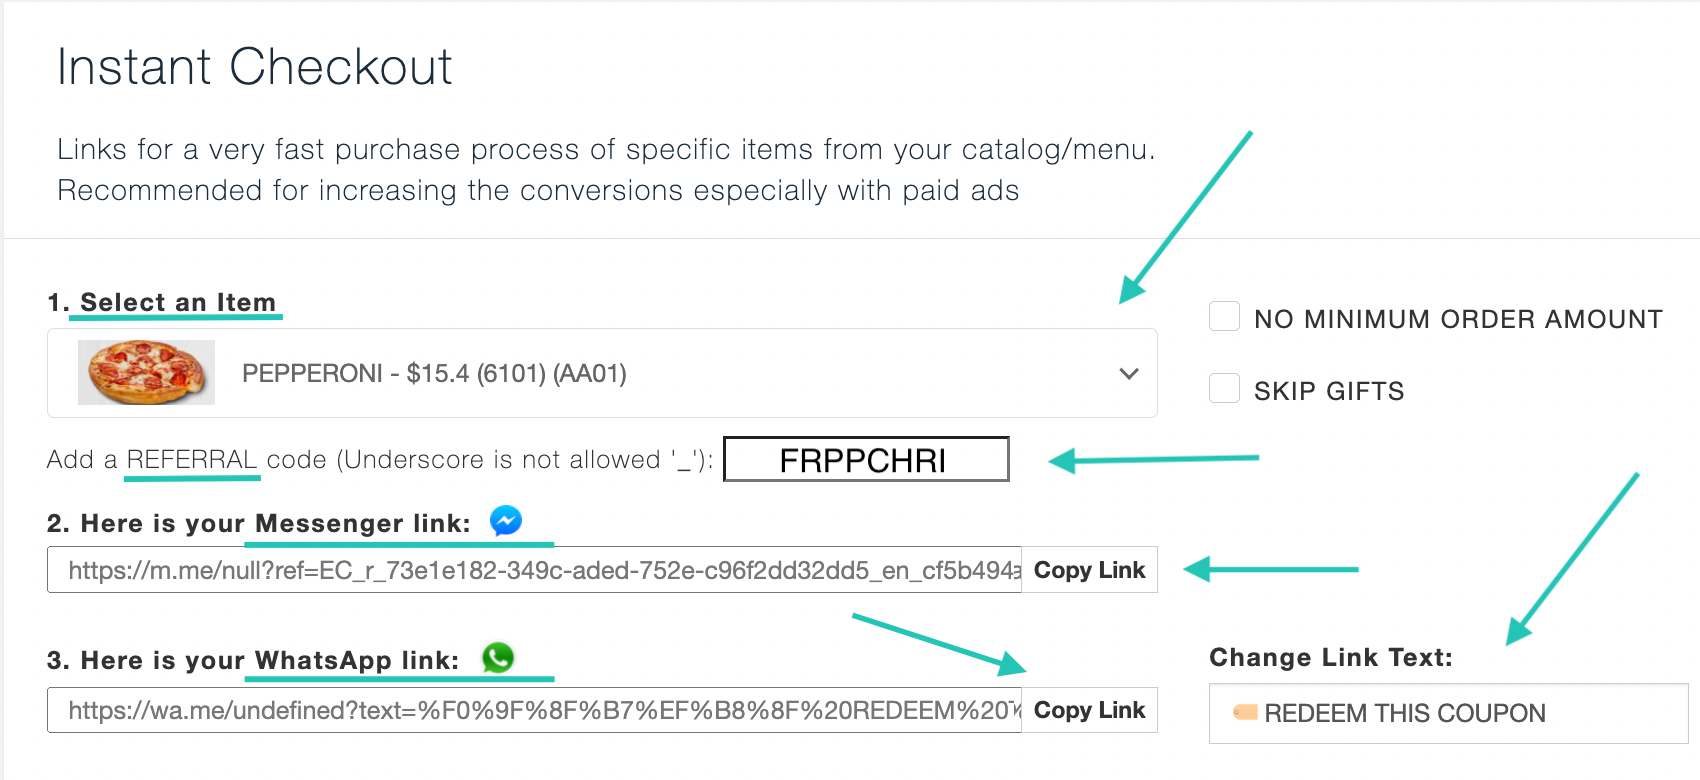This screenshot has height=780, width=1700.
Task: Click the Messenger logo icon
Action: click(x=506, y=521)
